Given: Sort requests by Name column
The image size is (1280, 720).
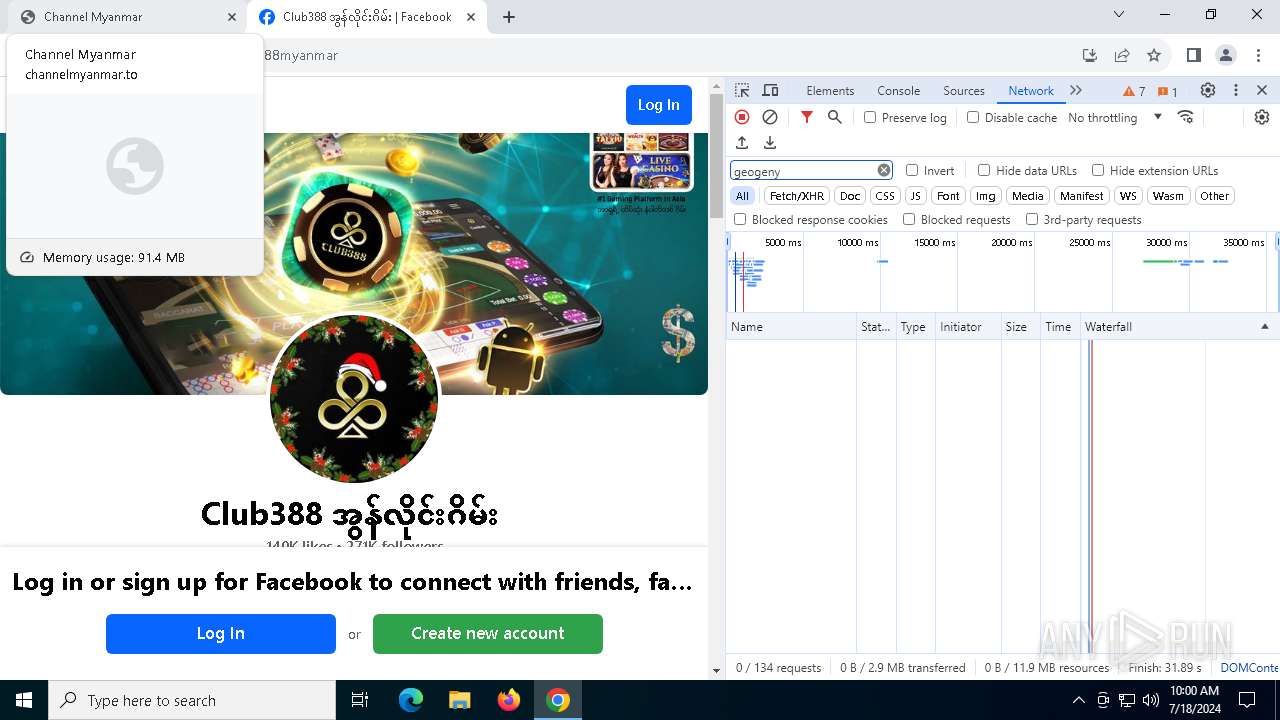Looking at the screenshot, I should 791,327.
